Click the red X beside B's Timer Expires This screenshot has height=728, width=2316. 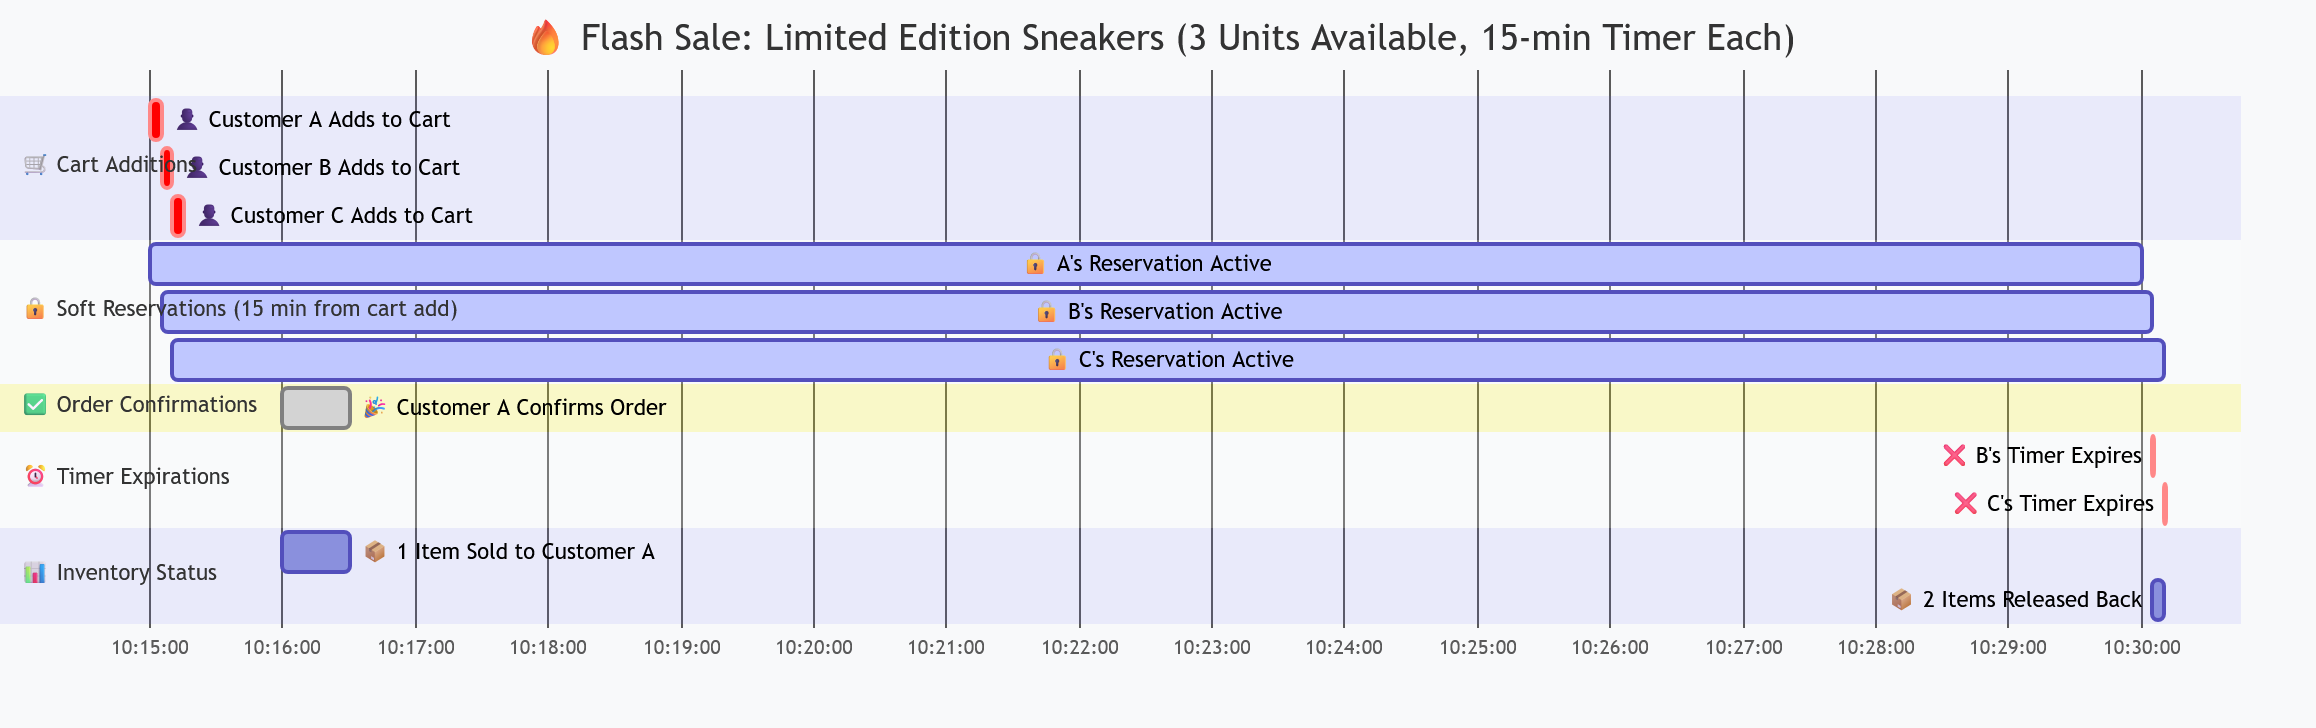[x=1954, y=456]
